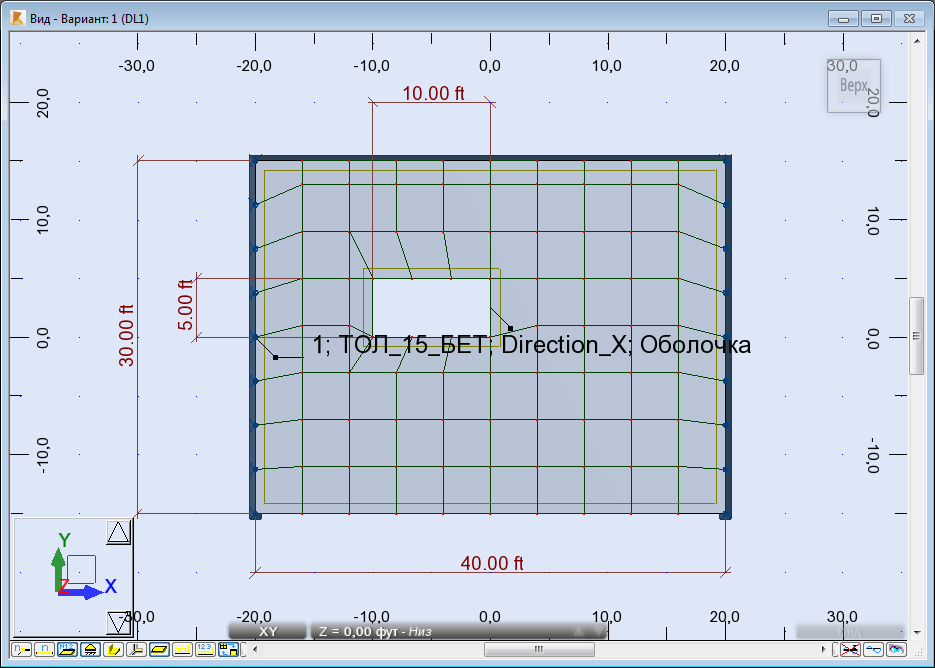Toggle supports symbols display icon

tap(90, 649)
